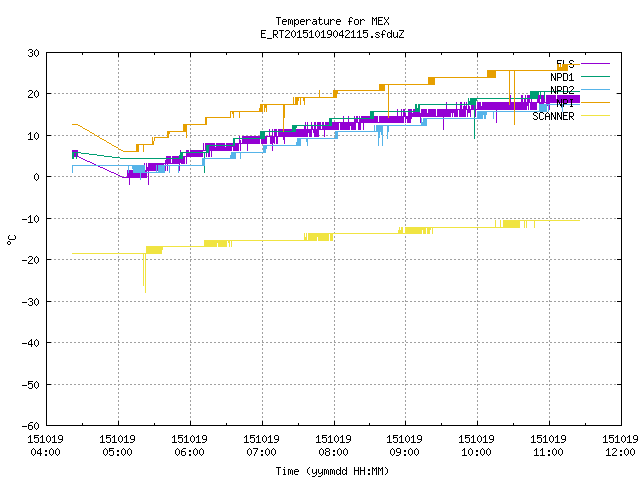Click the green NPD1 legend line sample
640x480 pixels.
(595, 76)
